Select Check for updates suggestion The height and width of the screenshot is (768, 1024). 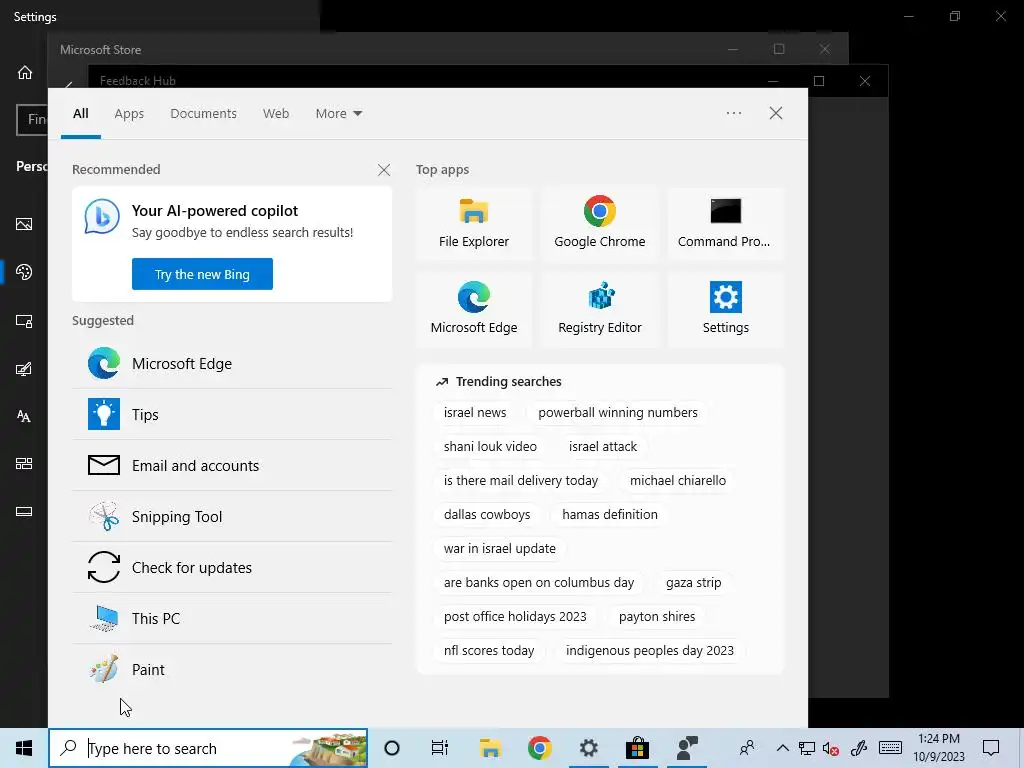tap(232, 568)
